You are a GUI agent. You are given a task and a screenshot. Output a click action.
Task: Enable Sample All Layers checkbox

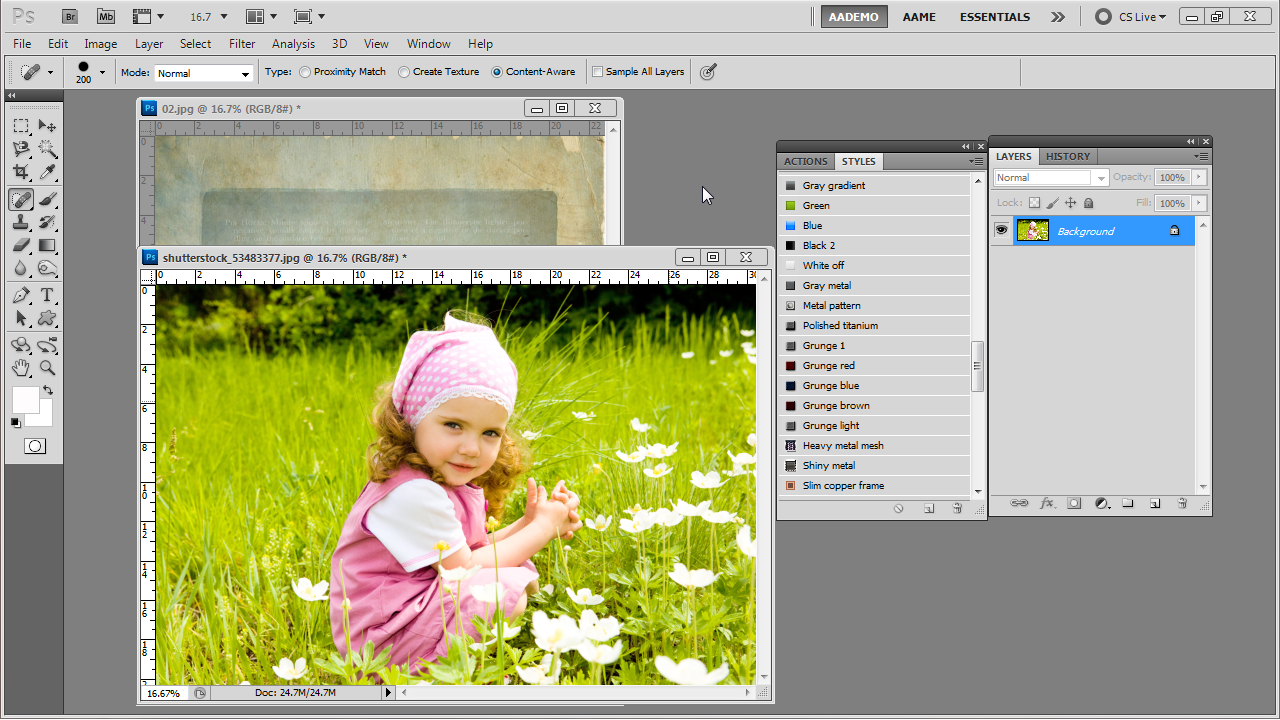click(598, 72)
